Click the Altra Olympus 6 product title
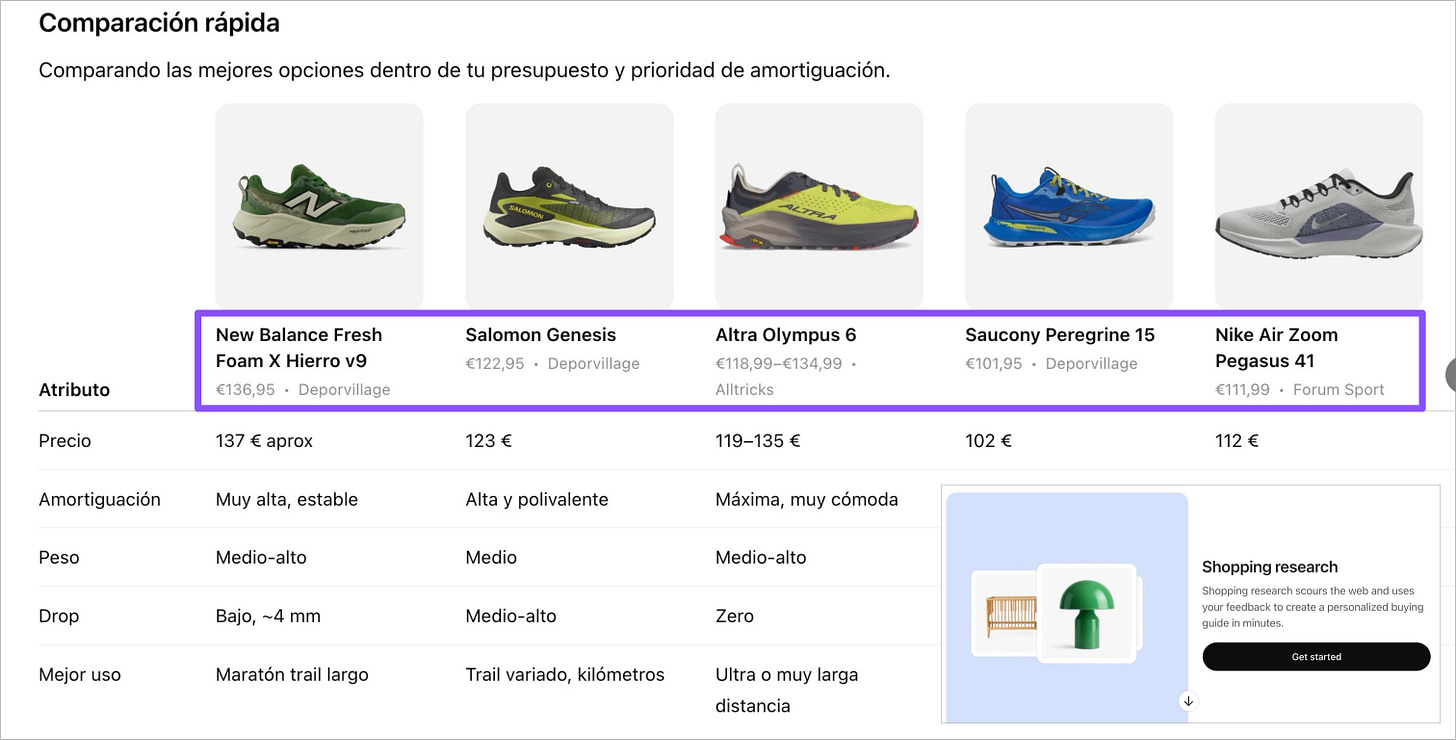The height and width of the screenshot is (740, 1456). pos(786,335)
